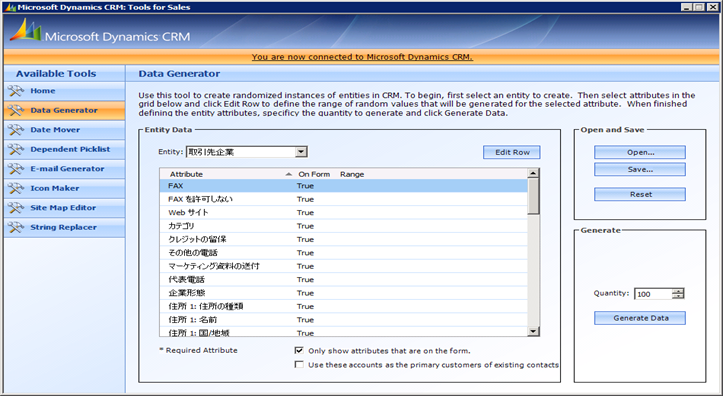Uncheck Only show attributes on the form
Viewport: 723px width, 396px height.
pyautogui.click(x=299, y=350)
